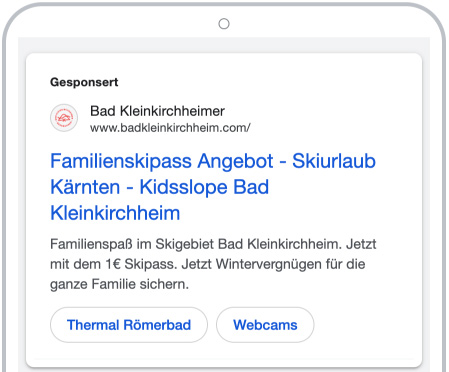Open the Thermal Römerbad sitelink chip
Screen dimensions: 449x372
tap(129, 325)
